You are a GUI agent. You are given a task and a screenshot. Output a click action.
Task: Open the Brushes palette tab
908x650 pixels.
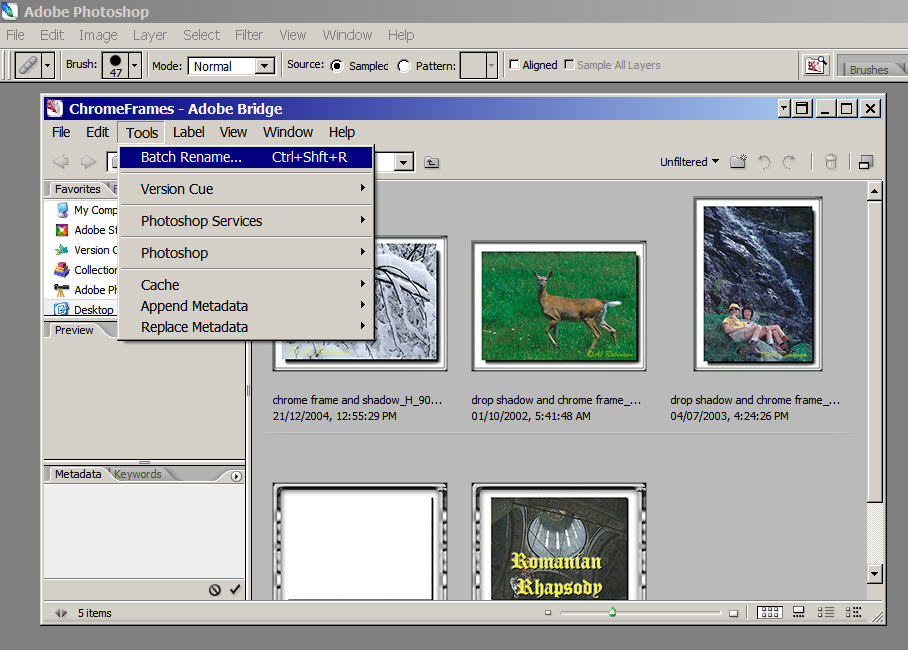coord(868,69)
